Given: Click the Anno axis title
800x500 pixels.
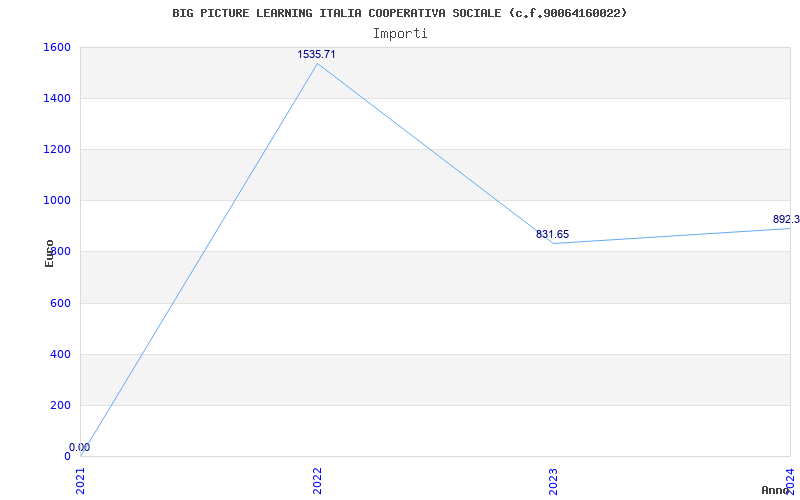Looking at the screenshot, I should 775,490.
